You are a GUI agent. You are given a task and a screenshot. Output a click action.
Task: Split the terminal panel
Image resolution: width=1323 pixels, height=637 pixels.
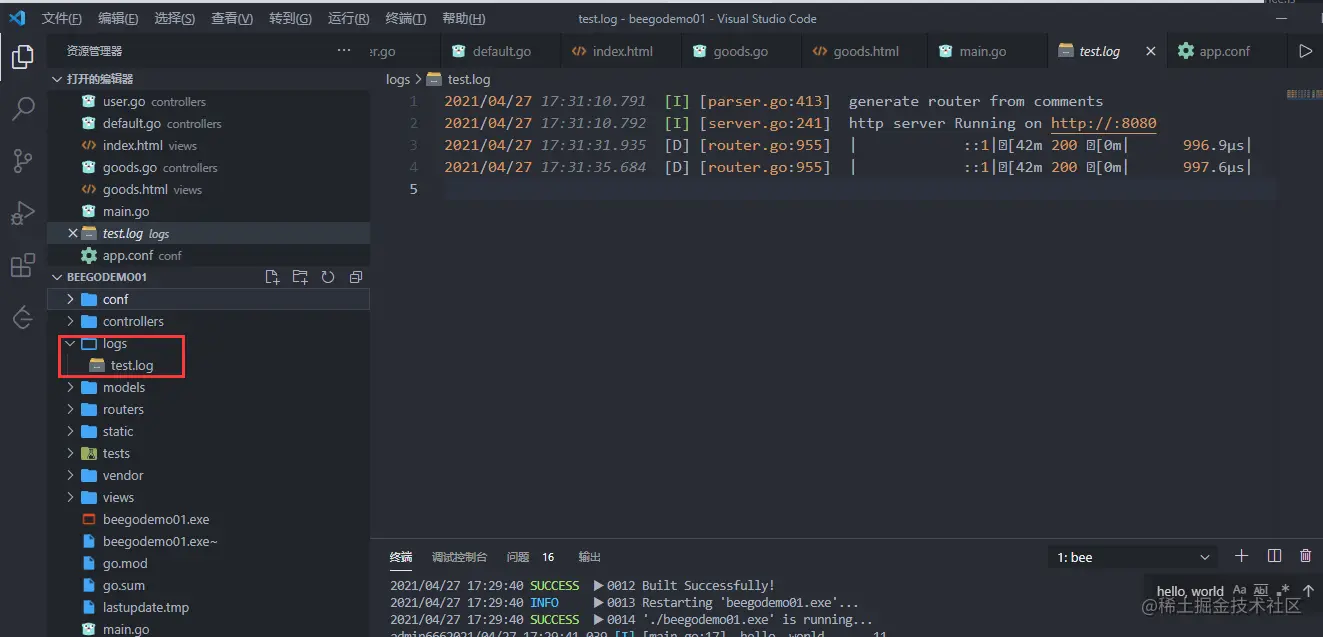click(x=1274, y=556)
